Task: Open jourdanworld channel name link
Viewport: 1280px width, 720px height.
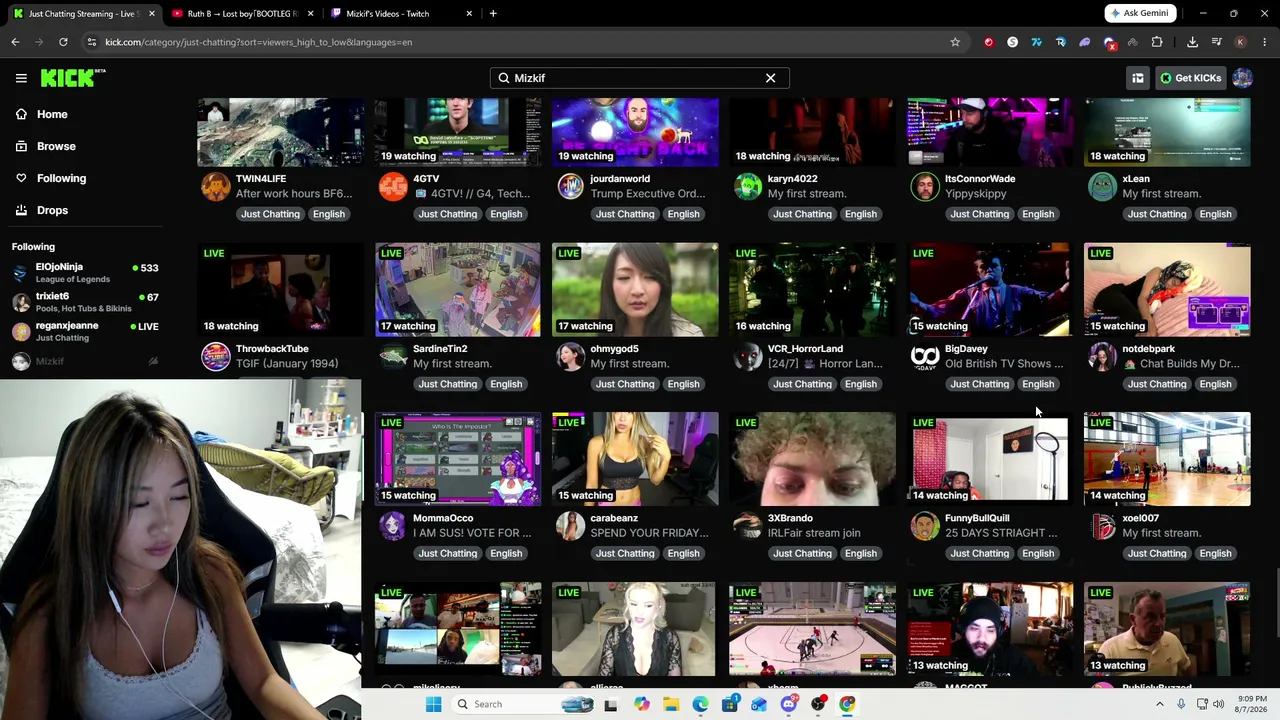Action: pyautogui.click(x=620, y=179)
